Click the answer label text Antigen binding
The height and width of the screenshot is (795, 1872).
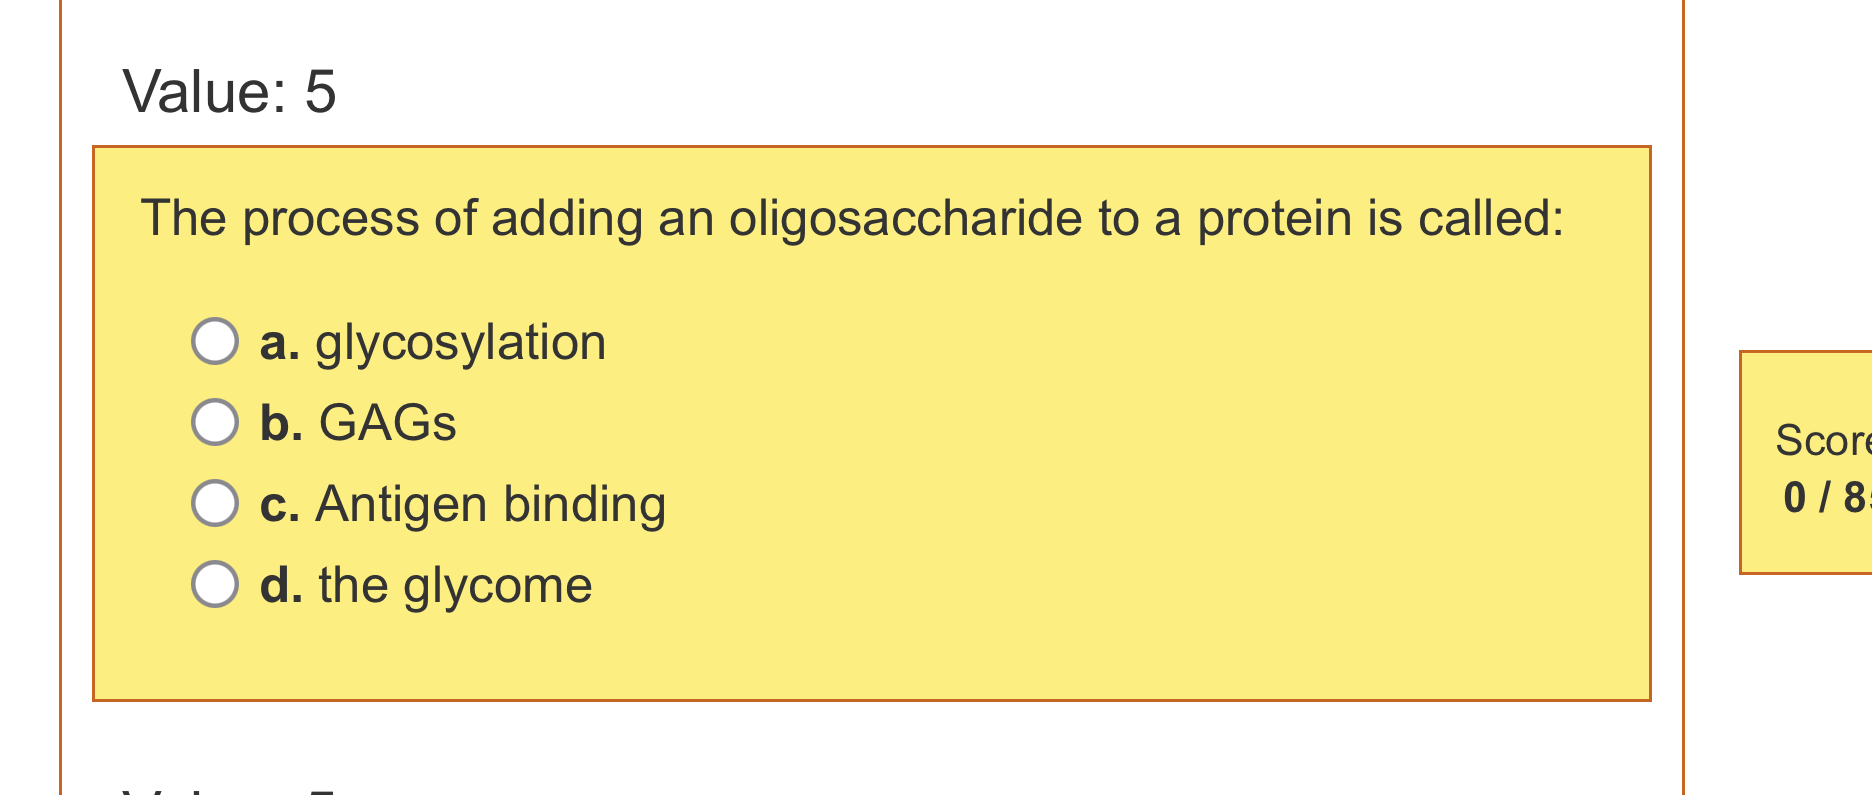tap(489, 503)
